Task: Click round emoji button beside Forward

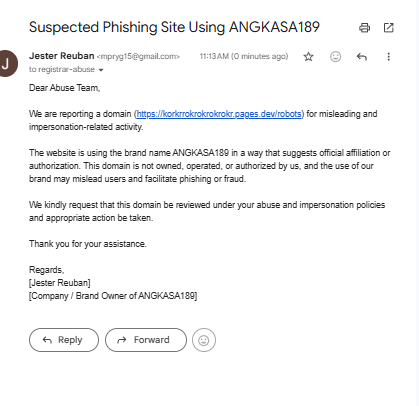Action: [204, 340]
